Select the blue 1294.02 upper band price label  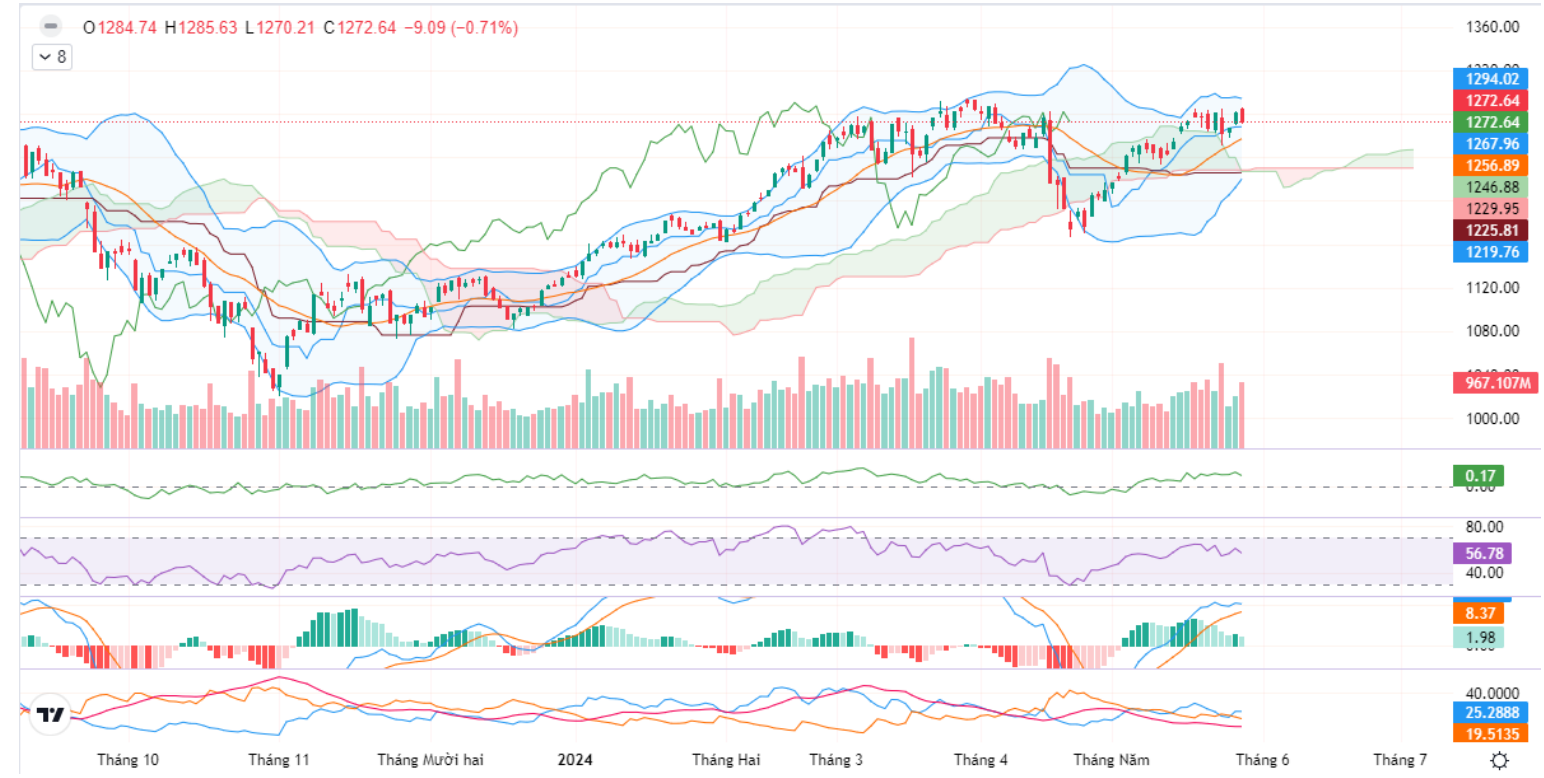(1492, 79)
